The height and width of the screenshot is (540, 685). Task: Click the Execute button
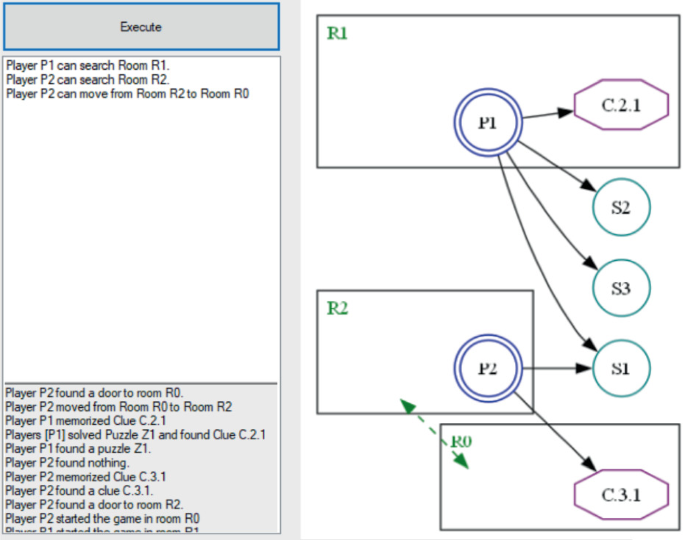click(141, 27)
